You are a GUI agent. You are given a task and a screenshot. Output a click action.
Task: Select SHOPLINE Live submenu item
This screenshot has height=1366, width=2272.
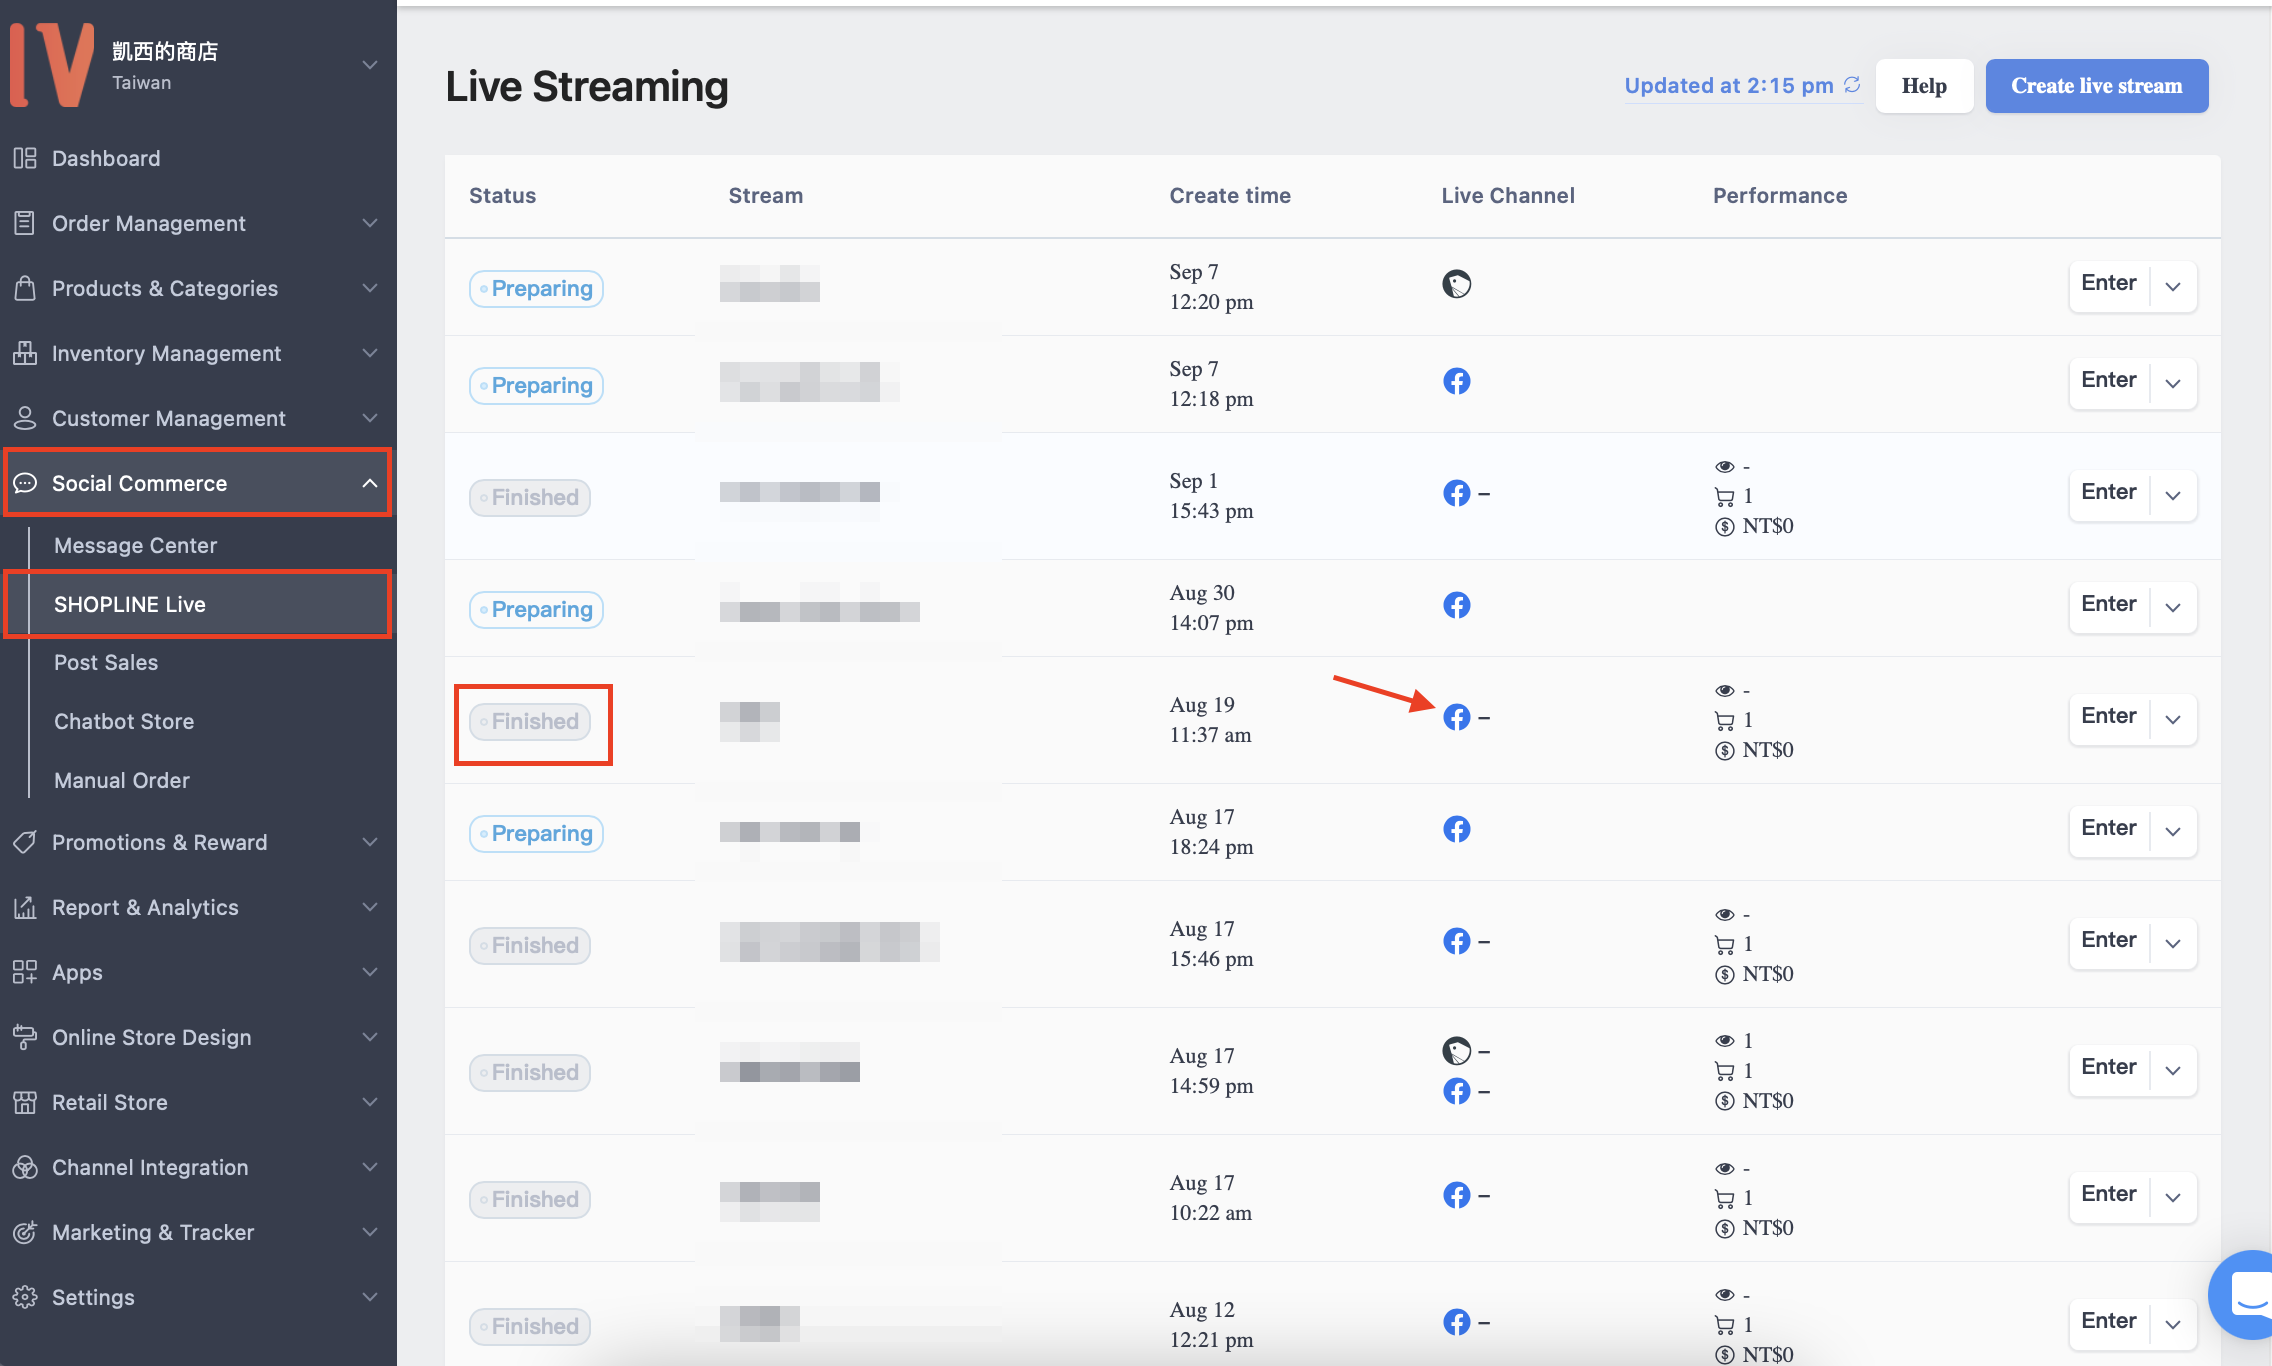point(197,604)
